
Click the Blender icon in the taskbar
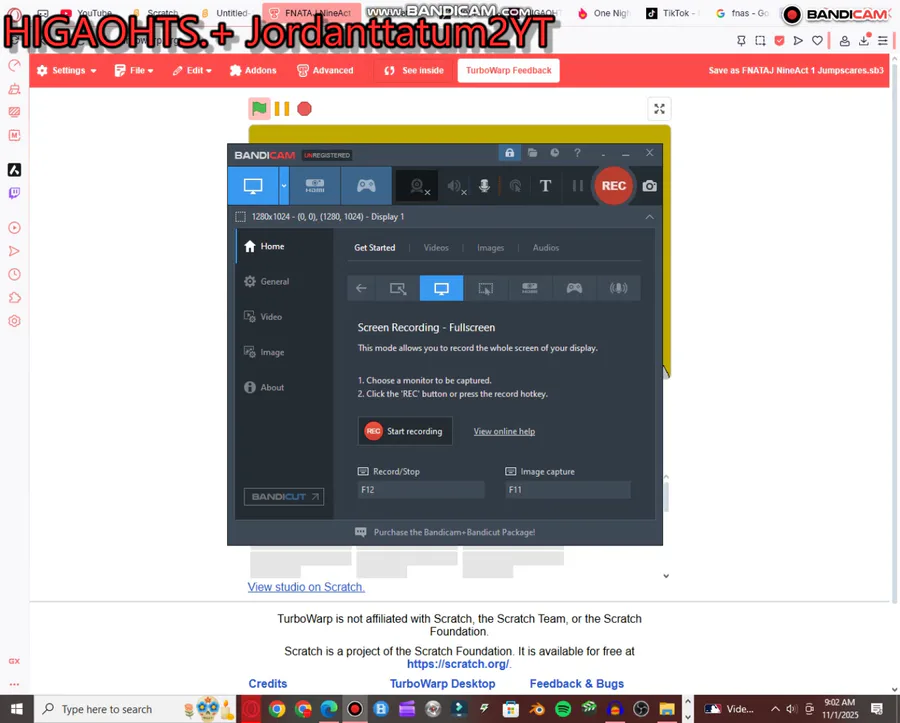point(537,709)
